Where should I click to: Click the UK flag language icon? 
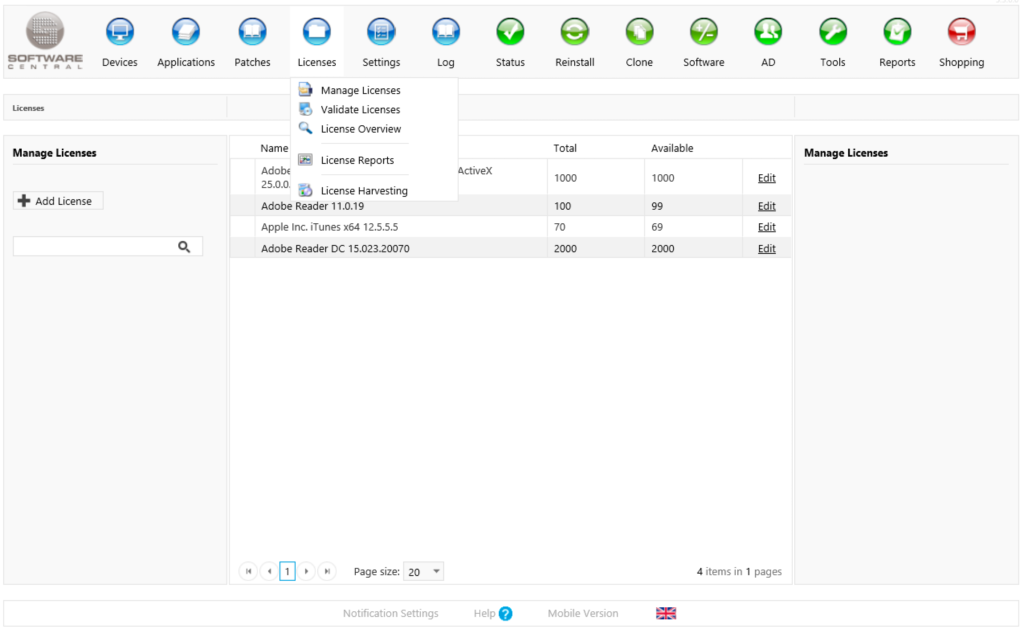pos(666,613)
